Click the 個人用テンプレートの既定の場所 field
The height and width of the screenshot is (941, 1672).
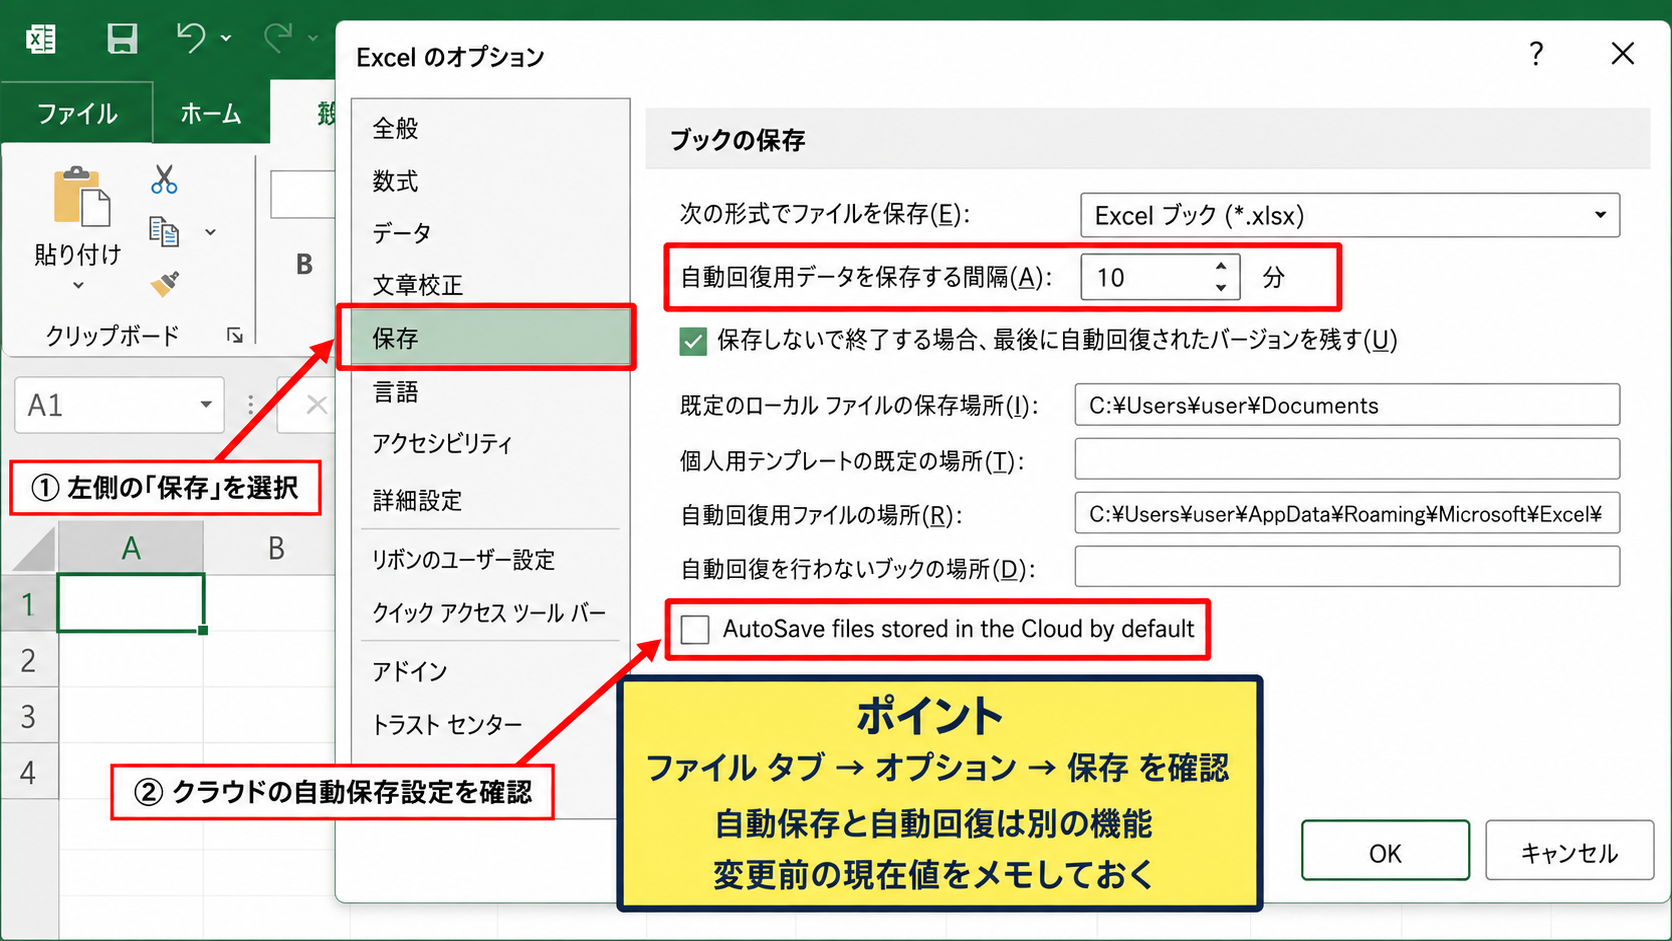click(1347, 459)
